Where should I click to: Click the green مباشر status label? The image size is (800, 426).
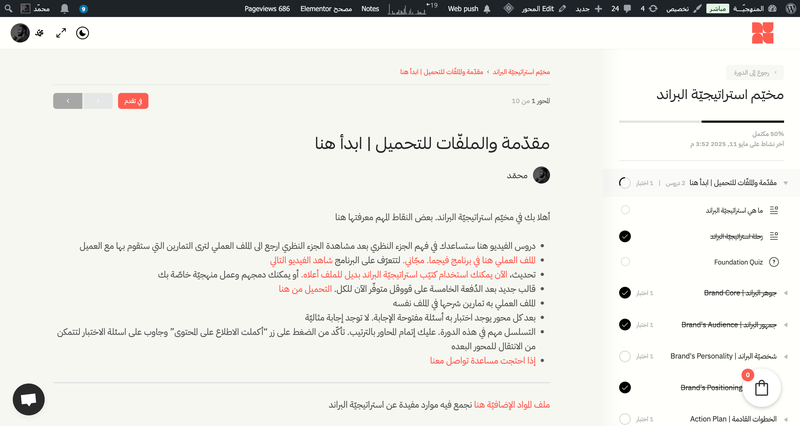[717, 9]
